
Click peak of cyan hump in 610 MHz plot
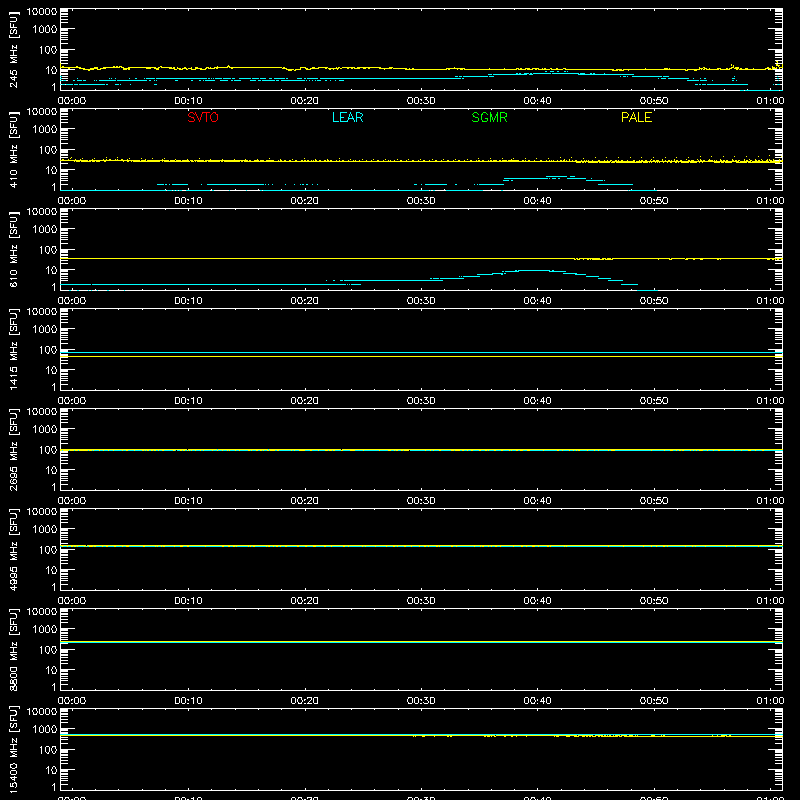coord(533,270)
